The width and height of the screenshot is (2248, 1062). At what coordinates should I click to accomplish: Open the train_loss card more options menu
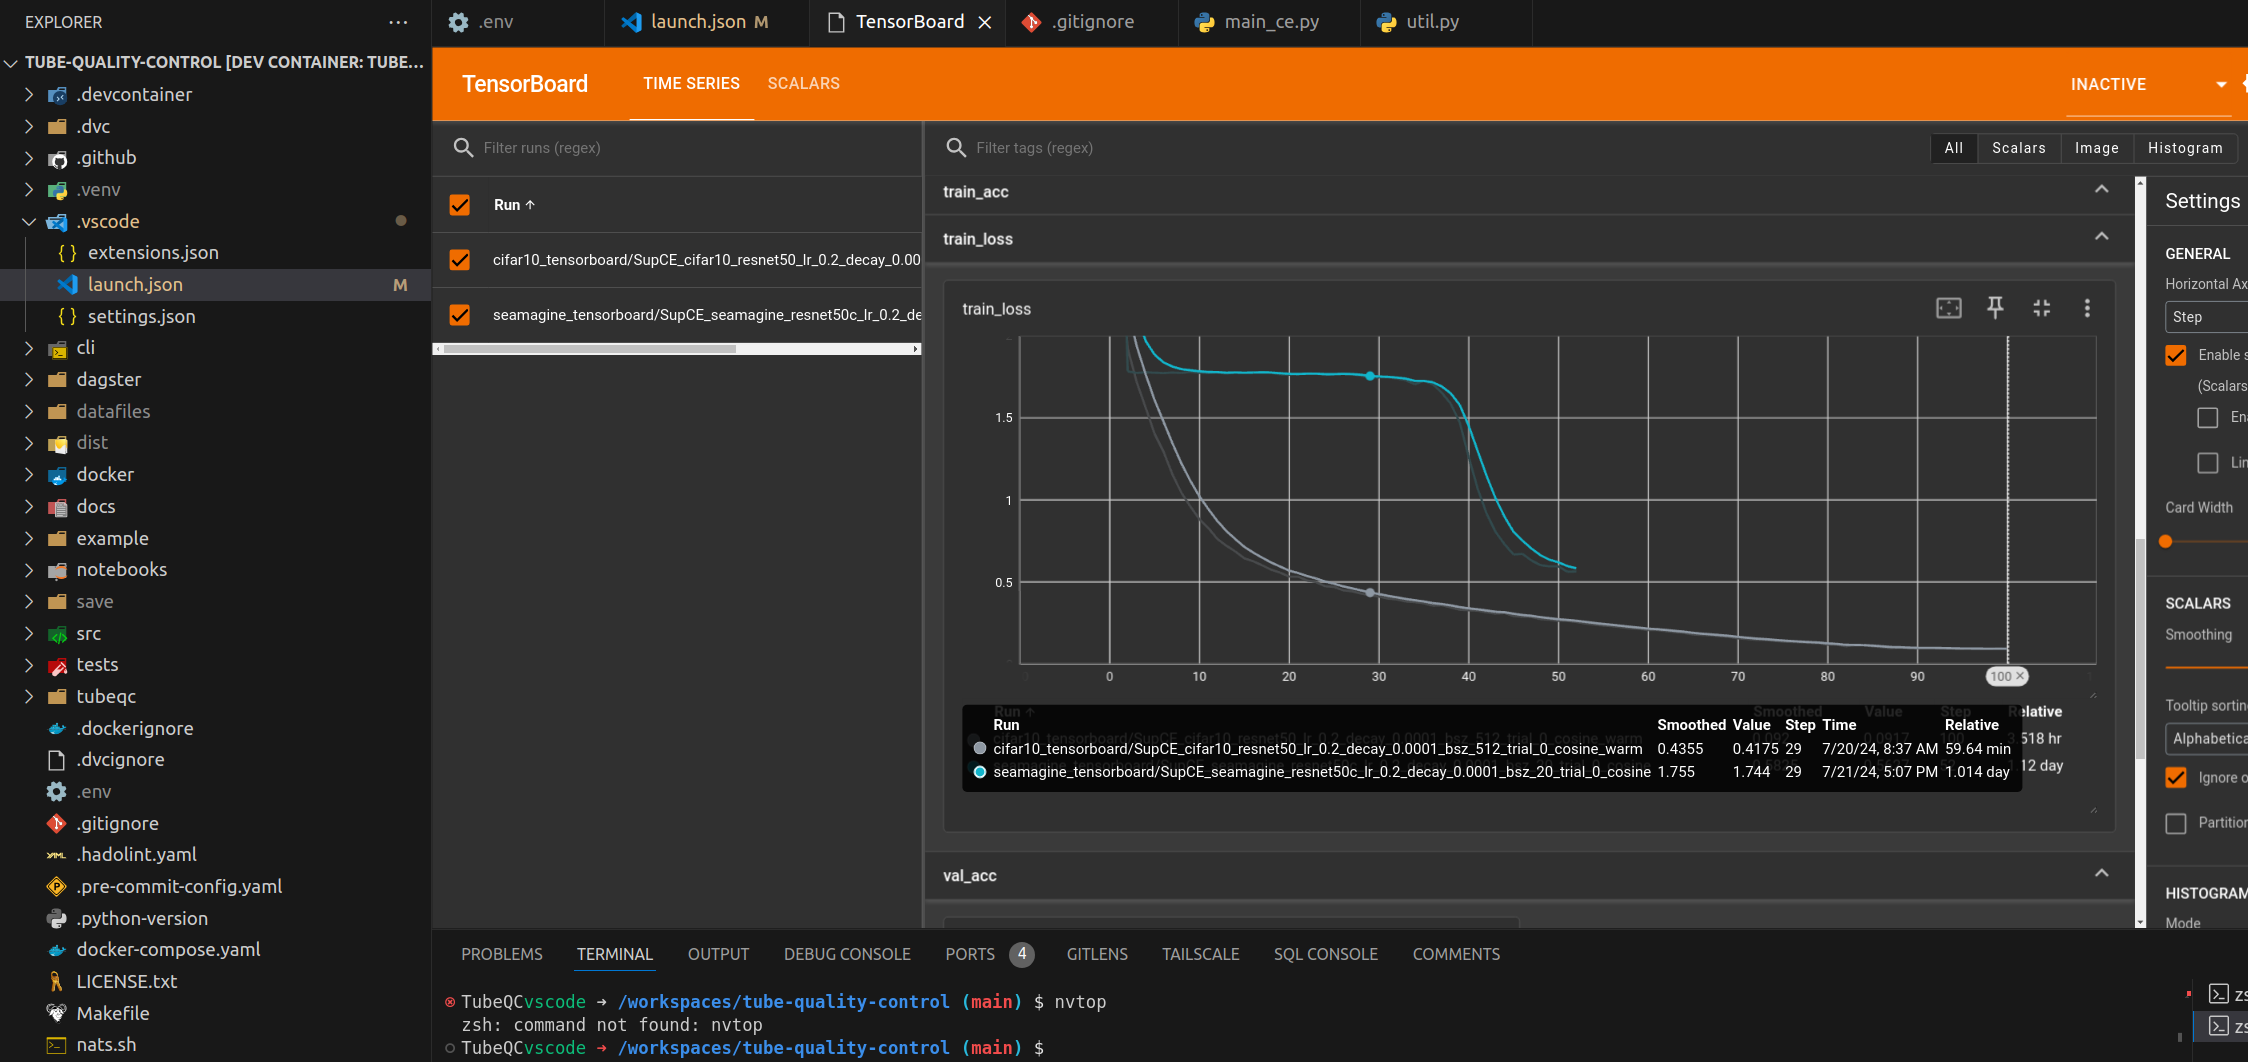(2087, 308)
